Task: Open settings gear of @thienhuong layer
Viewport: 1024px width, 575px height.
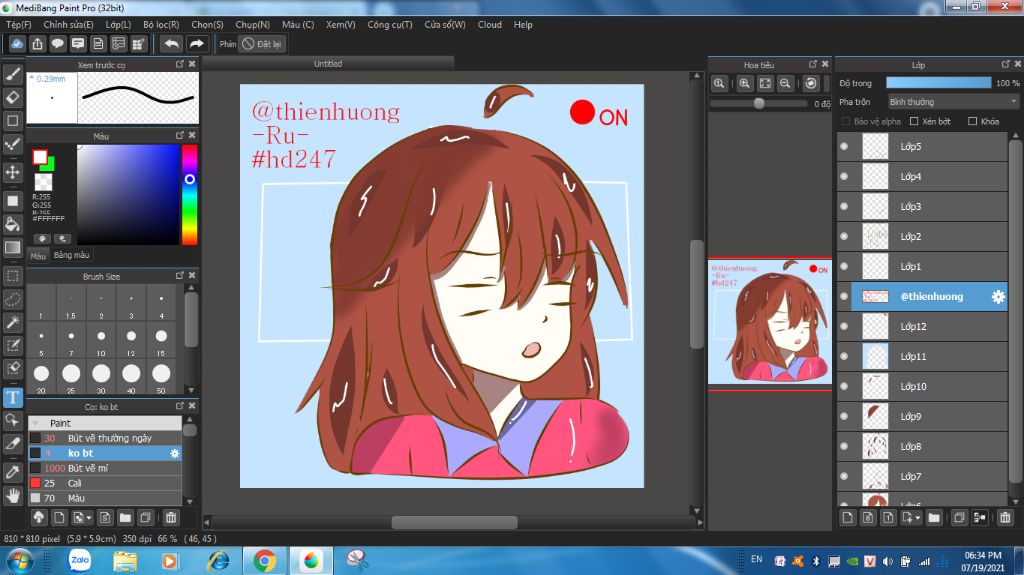Action: tap(998, 297)
